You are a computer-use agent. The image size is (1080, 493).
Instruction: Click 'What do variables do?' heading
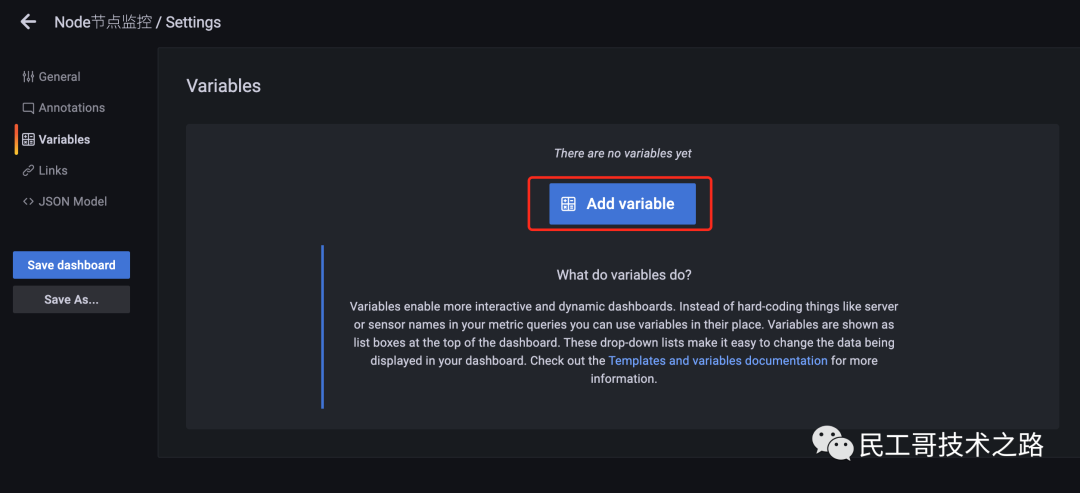(x=623, y=275)
